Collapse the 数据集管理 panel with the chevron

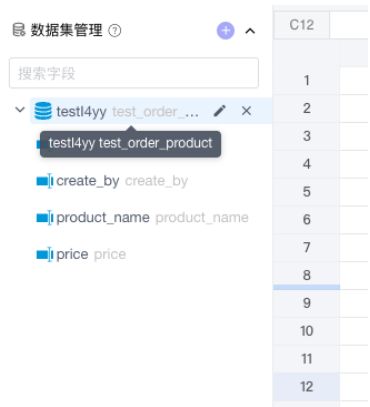(x=250, y=31)
